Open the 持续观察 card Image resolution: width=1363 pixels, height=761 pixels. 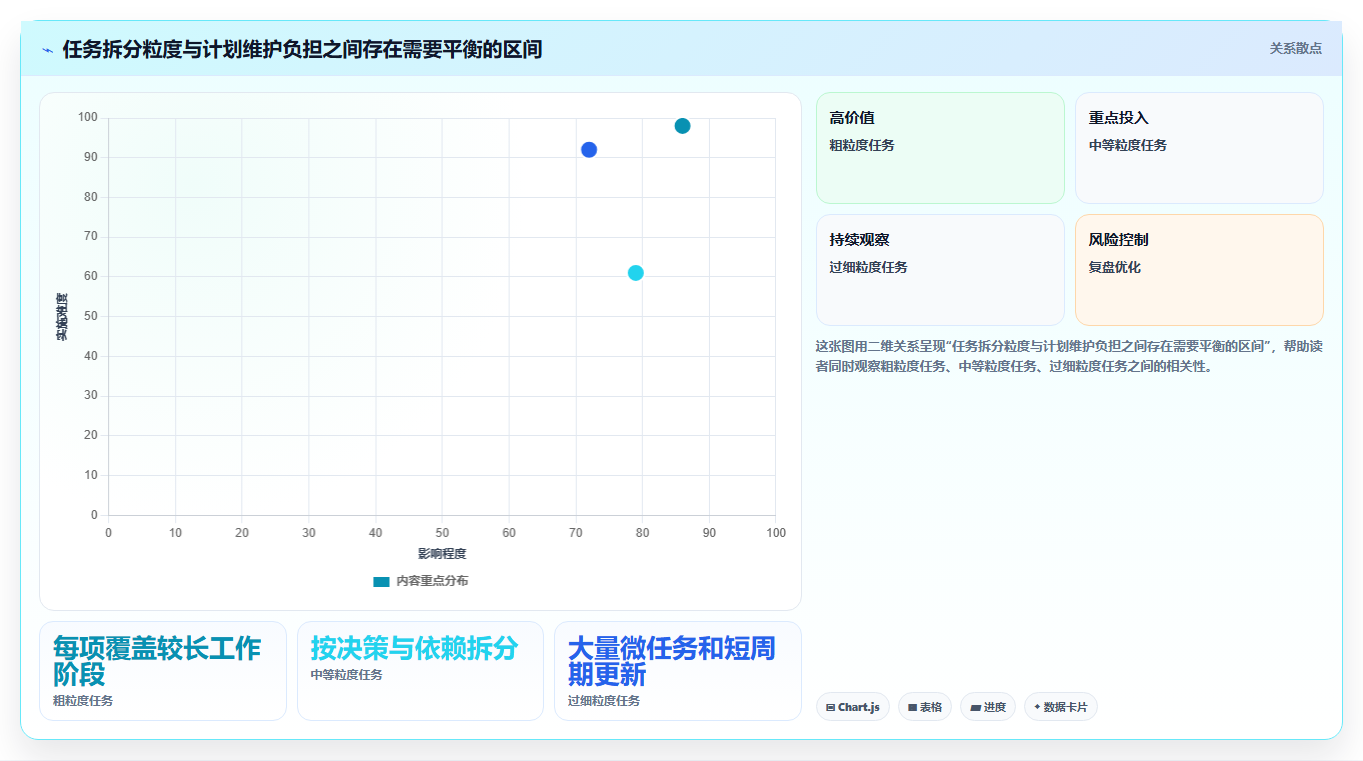pos(940,270)
